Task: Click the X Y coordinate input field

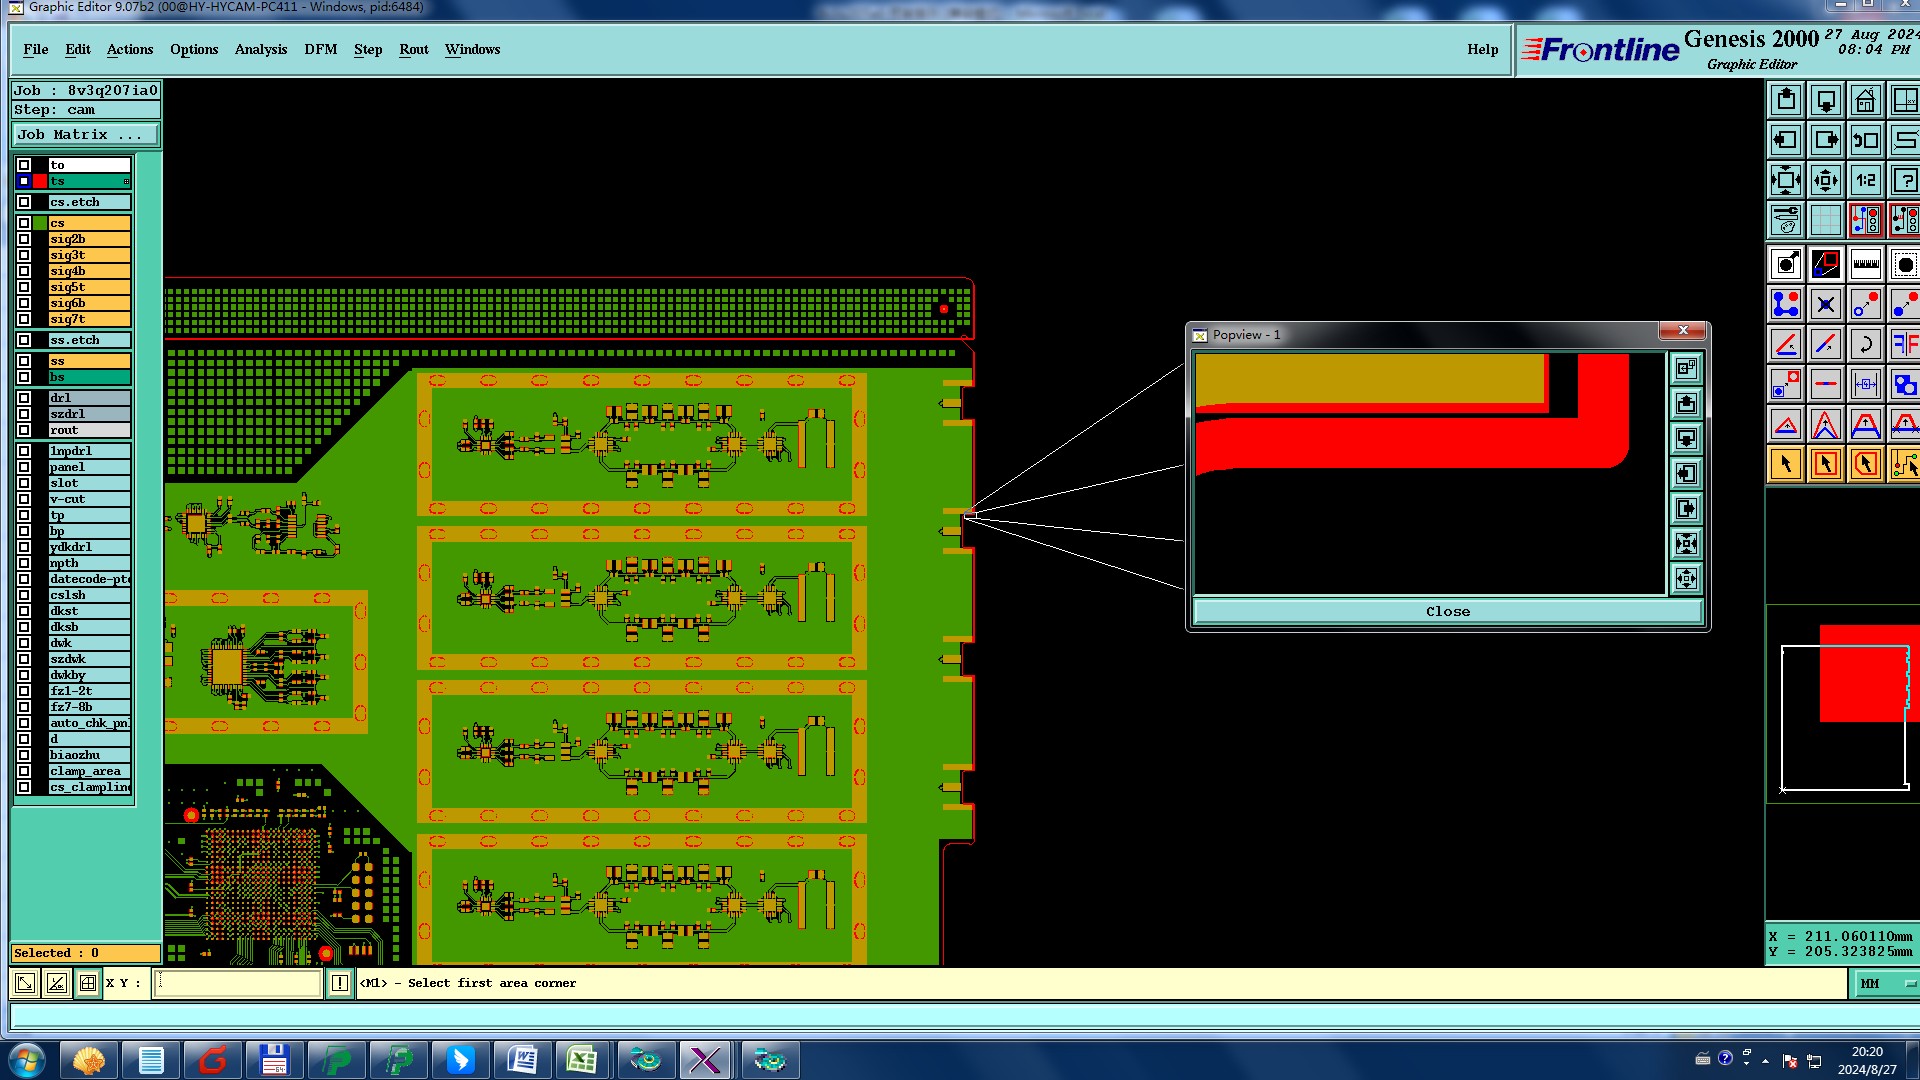Action: [238, 983]
